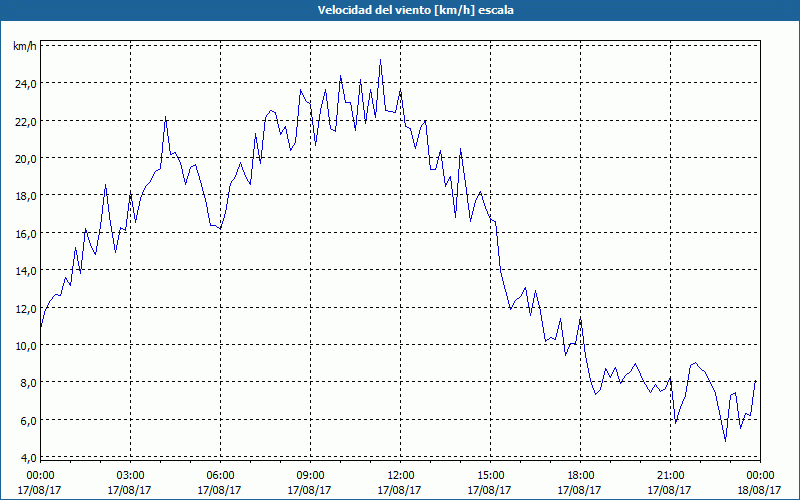
Task: Select the 8,0 y-axis value
Action: pos(28,383)
